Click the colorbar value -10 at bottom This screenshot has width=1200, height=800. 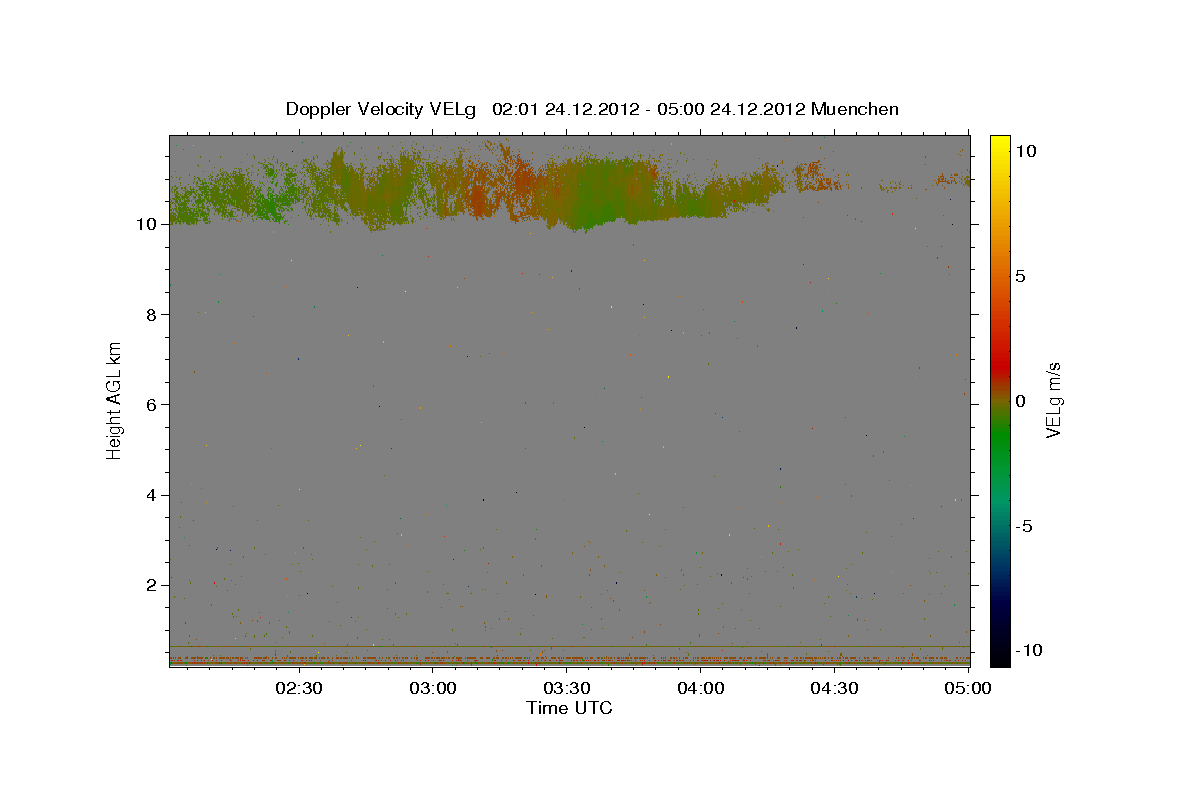point(1028,650)
